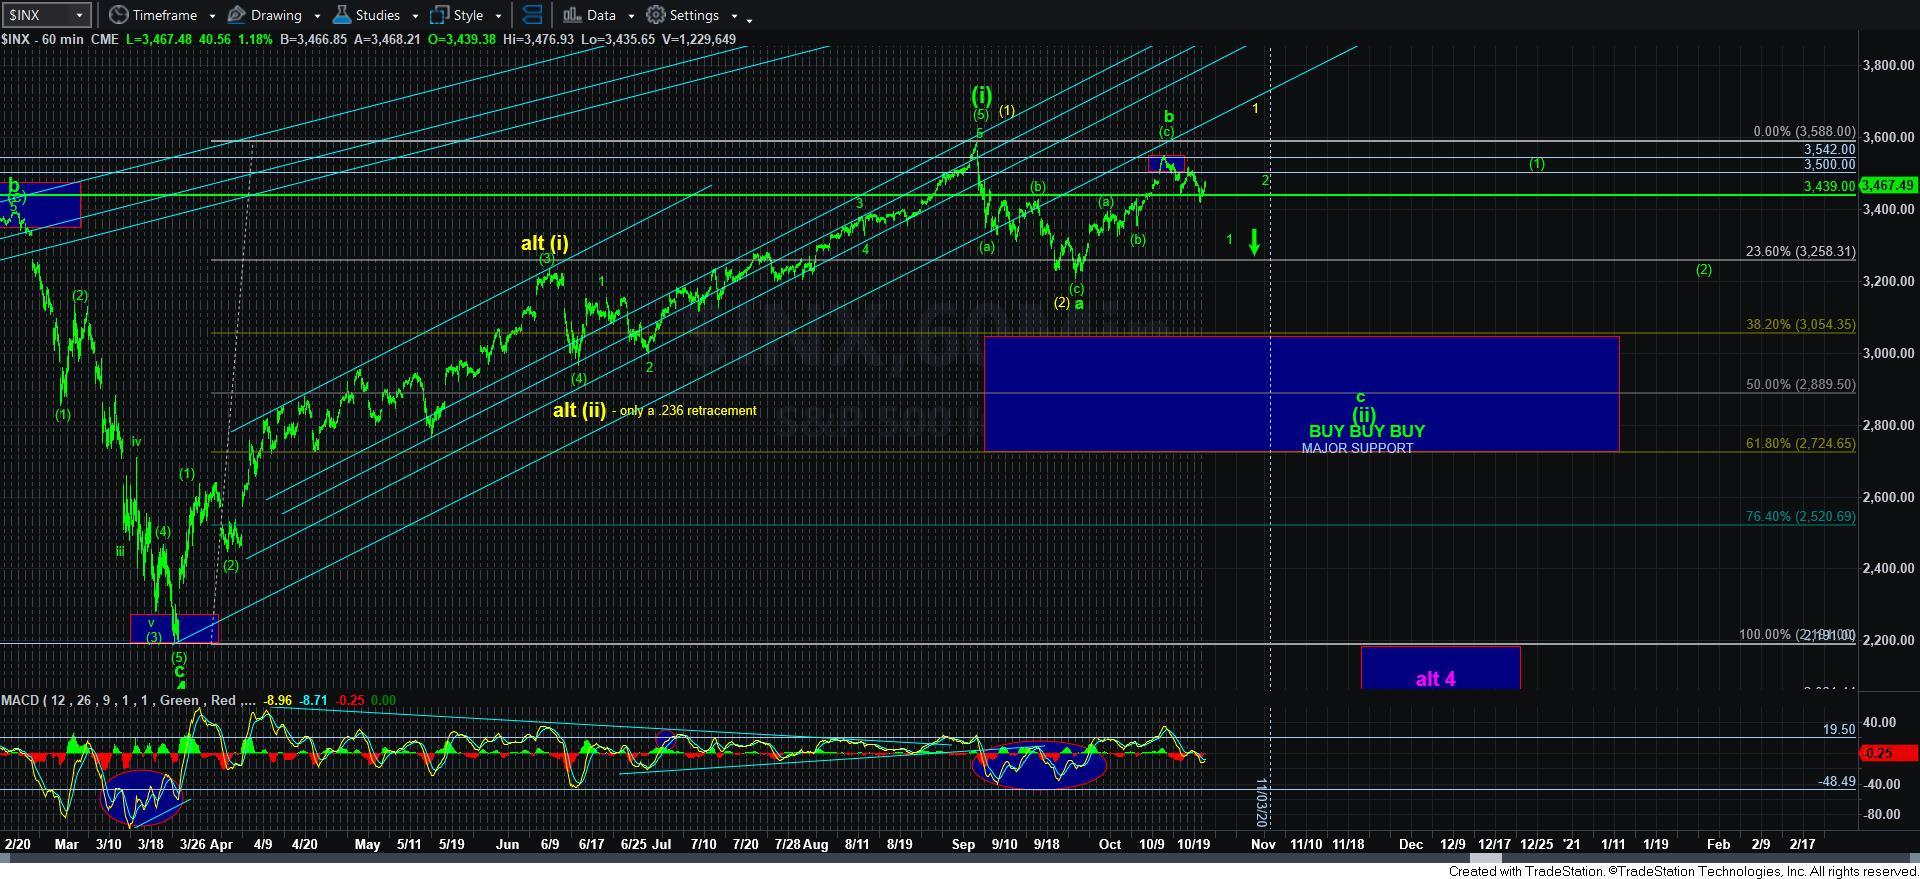Click the 11/03/20 vertical date marker
Viewport: 1920px width, 879px height.
tap(1262, 802)
